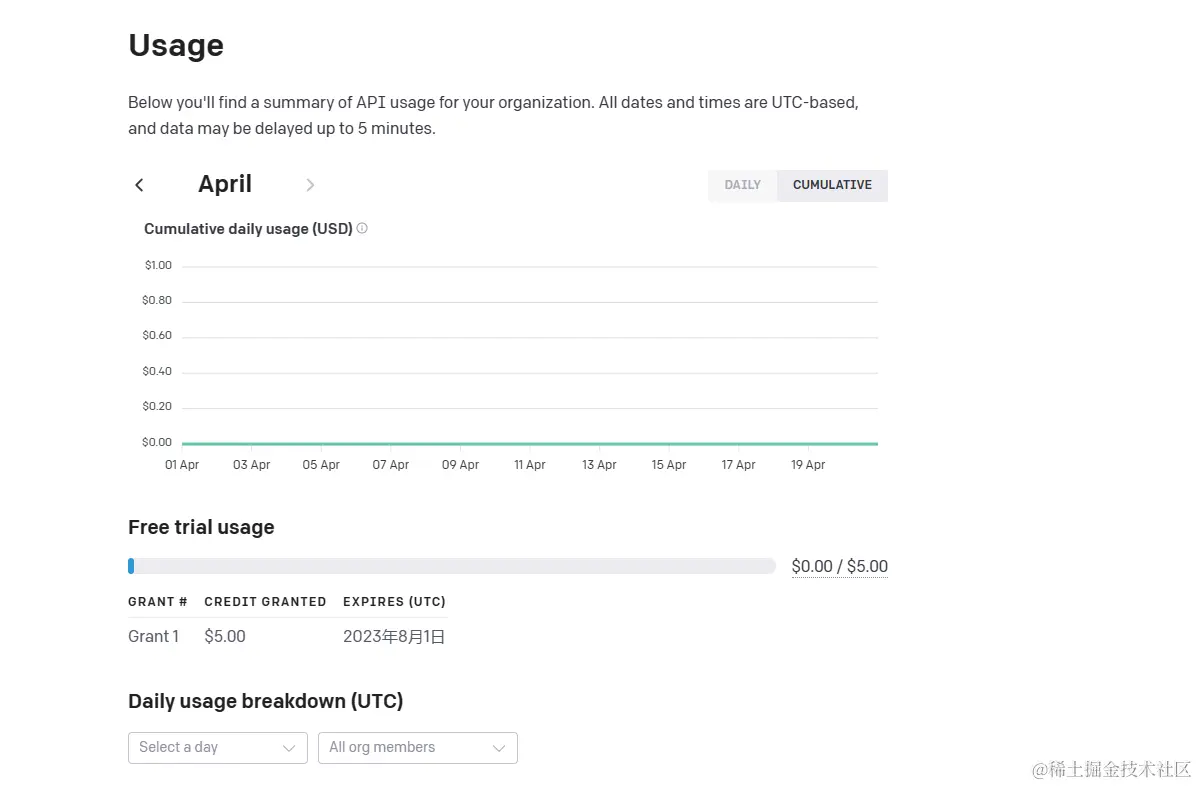1198x786 pixels.
Task: Click chevron in Select a day box
Action: pos(289,748)
